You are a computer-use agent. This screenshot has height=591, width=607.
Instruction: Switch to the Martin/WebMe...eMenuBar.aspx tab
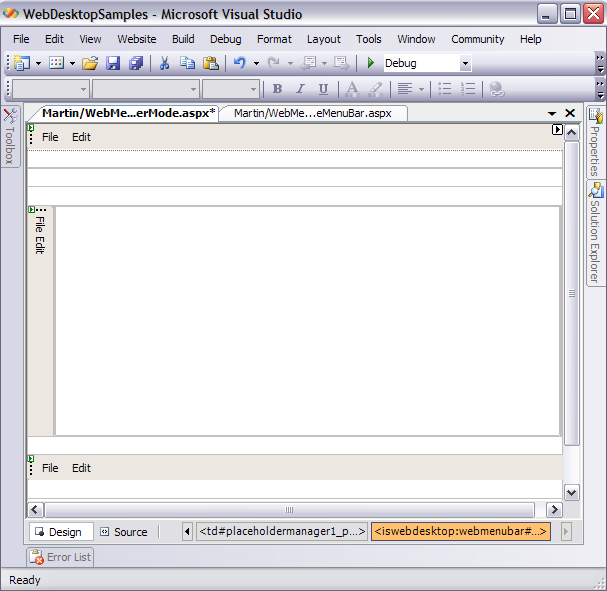pos(312,113)
